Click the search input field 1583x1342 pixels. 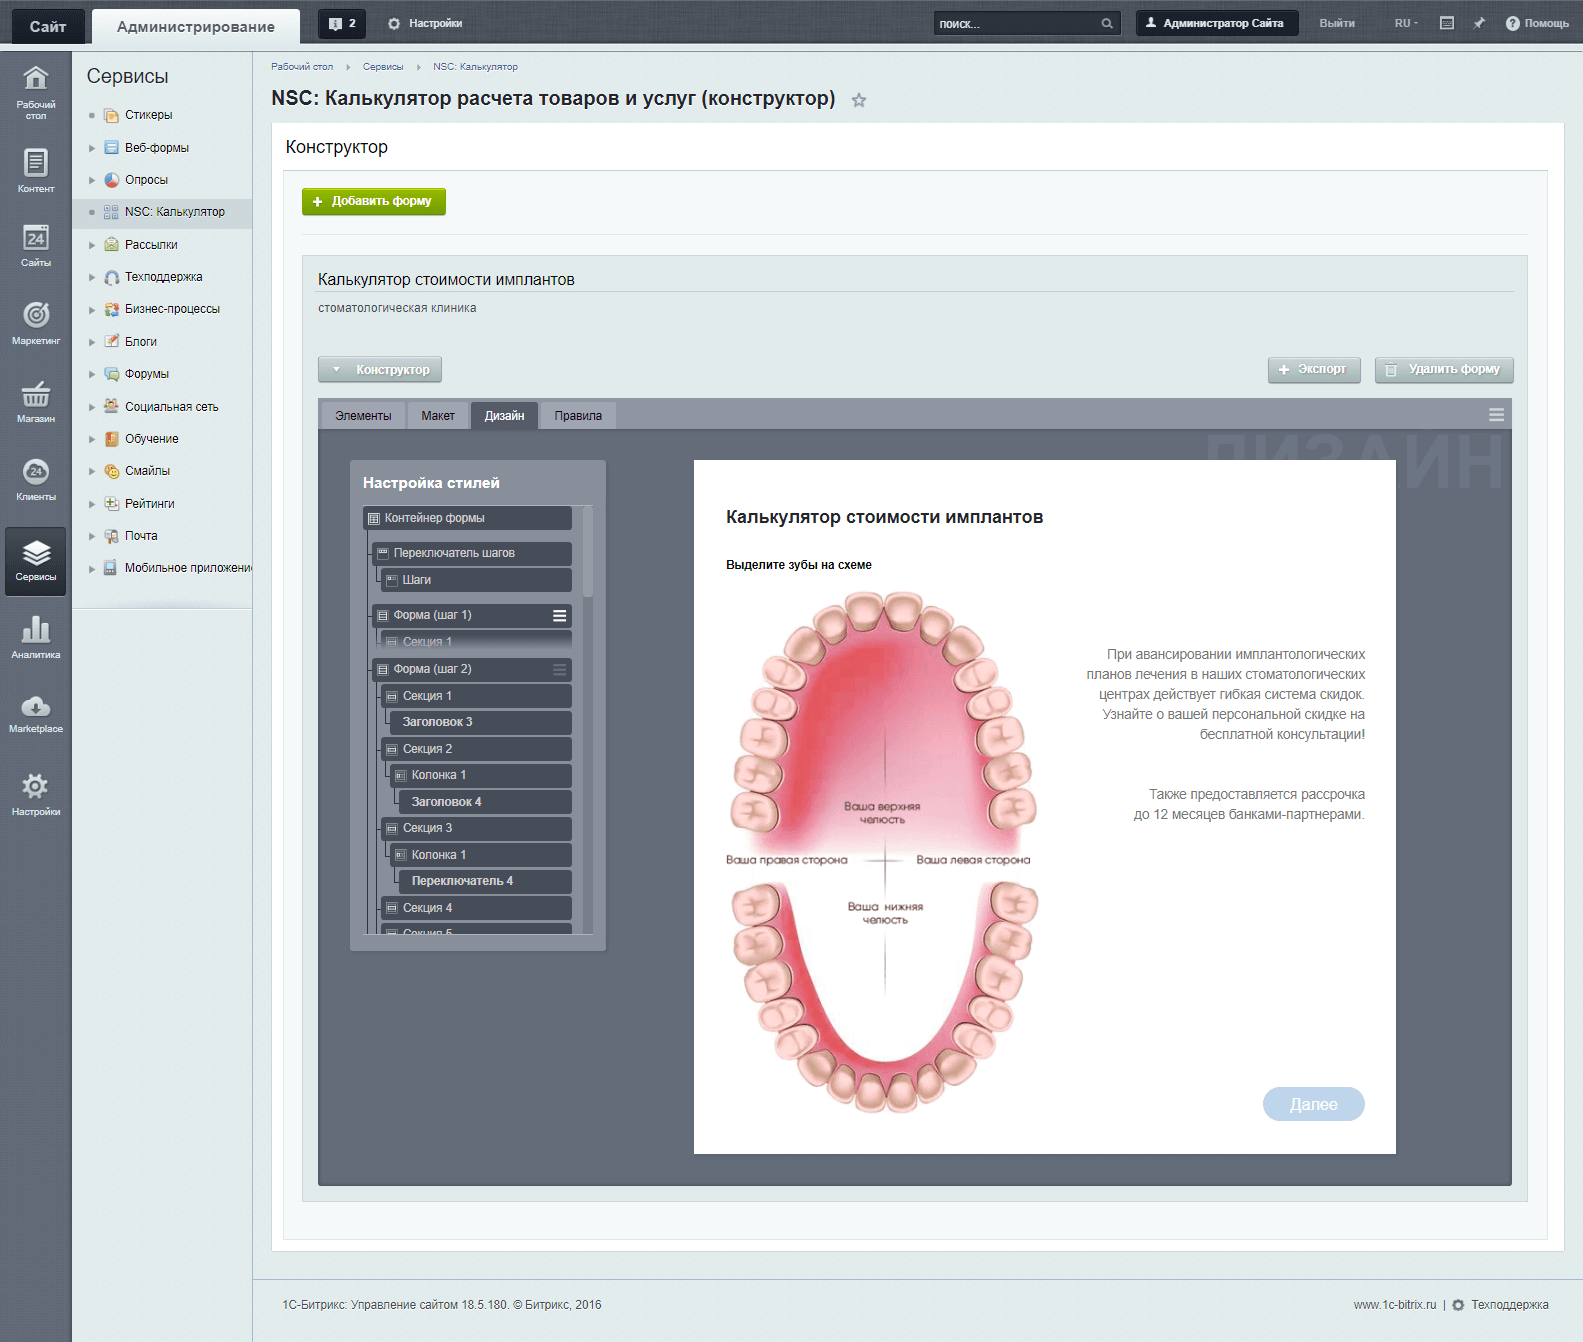[1016, 23]
